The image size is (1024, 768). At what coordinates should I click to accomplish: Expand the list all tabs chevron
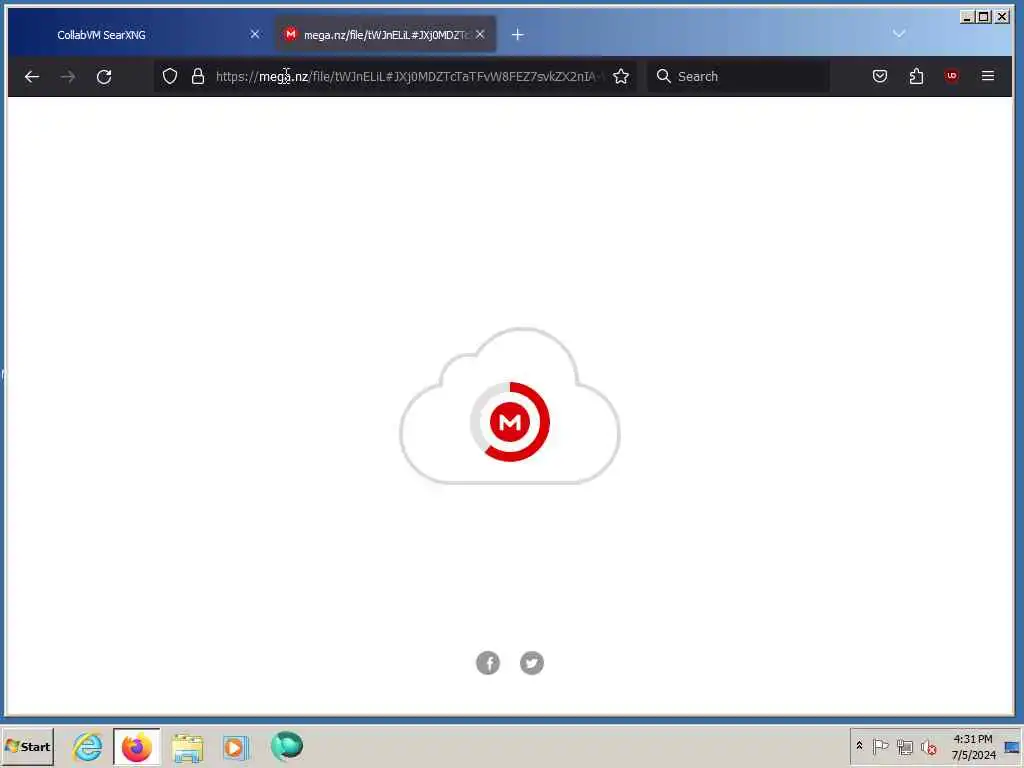(x=899, y=33)
